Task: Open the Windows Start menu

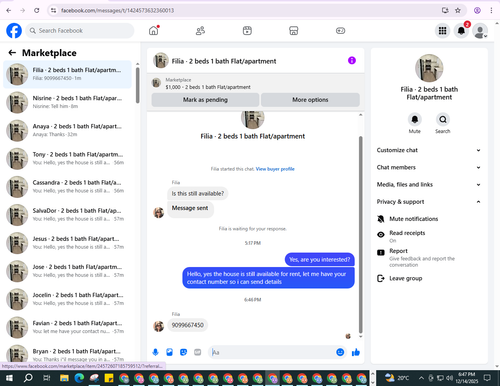Action: [x=9, y=378]
